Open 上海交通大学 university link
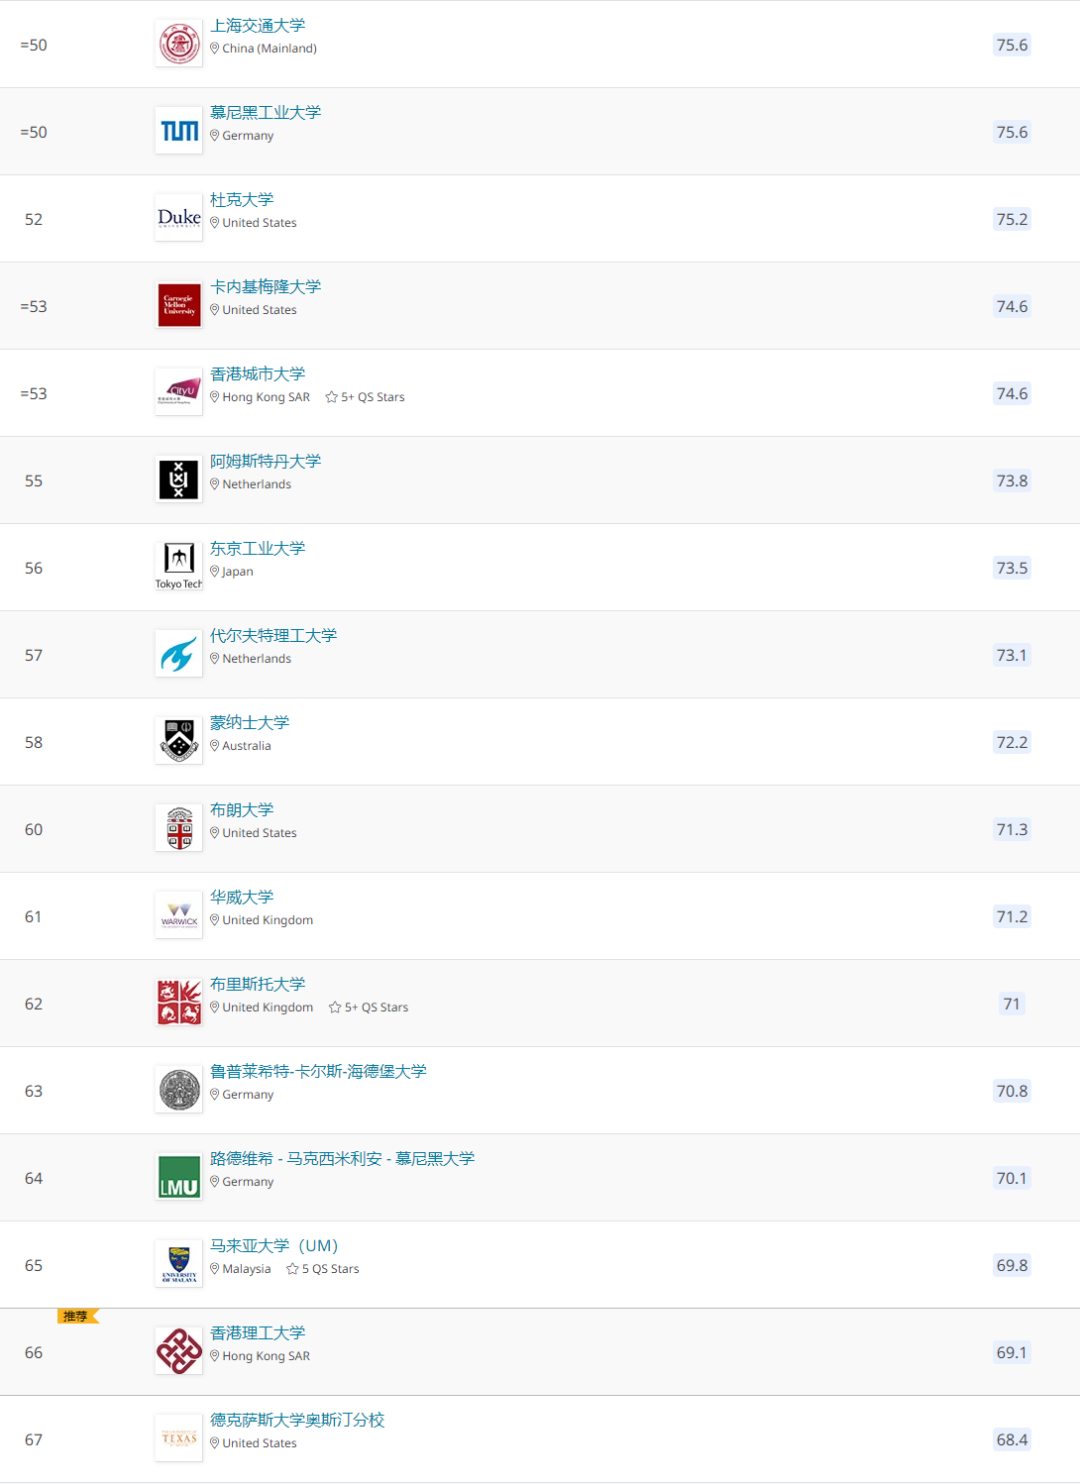This screenshot has height=1484, width=1080. pos(258,26)
